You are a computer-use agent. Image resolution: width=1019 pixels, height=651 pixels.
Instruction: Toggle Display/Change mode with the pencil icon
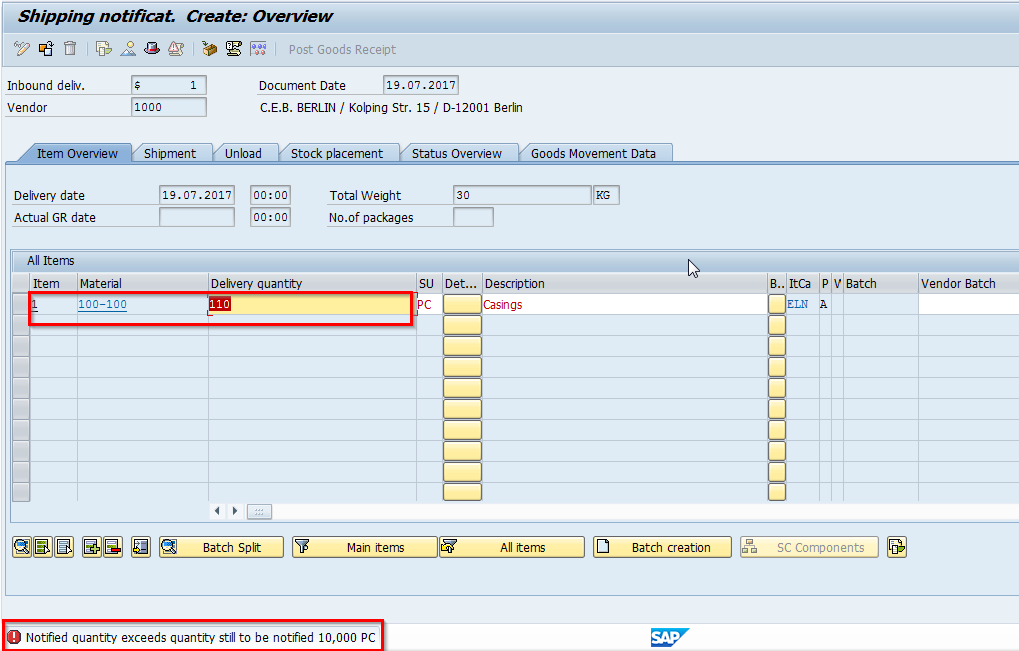coord(22,48)
